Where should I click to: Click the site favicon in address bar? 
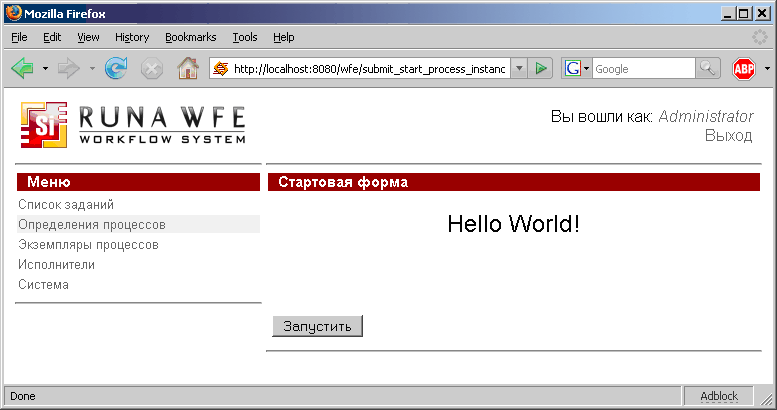point(221,68)
